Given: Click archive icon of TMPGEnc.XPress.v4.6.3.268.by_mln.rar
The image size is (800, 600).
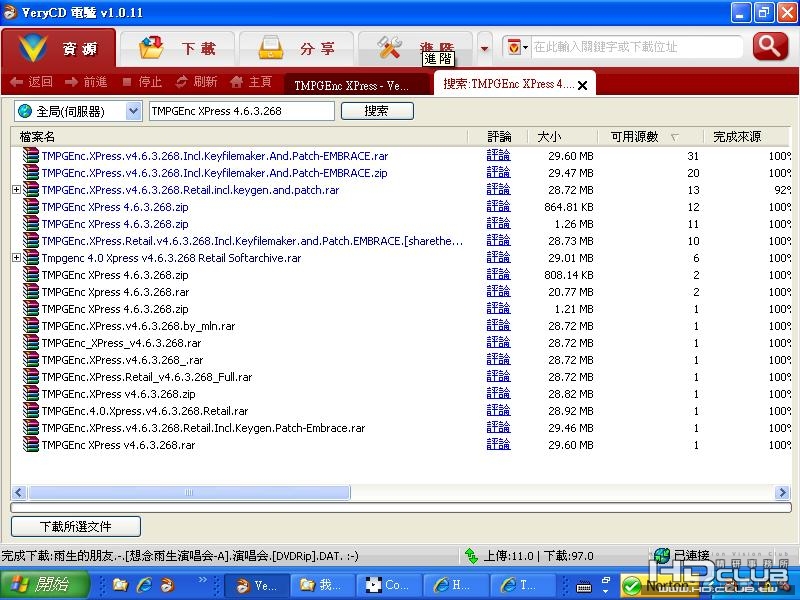Looking at the screenshot, I should tap(31, 326).
